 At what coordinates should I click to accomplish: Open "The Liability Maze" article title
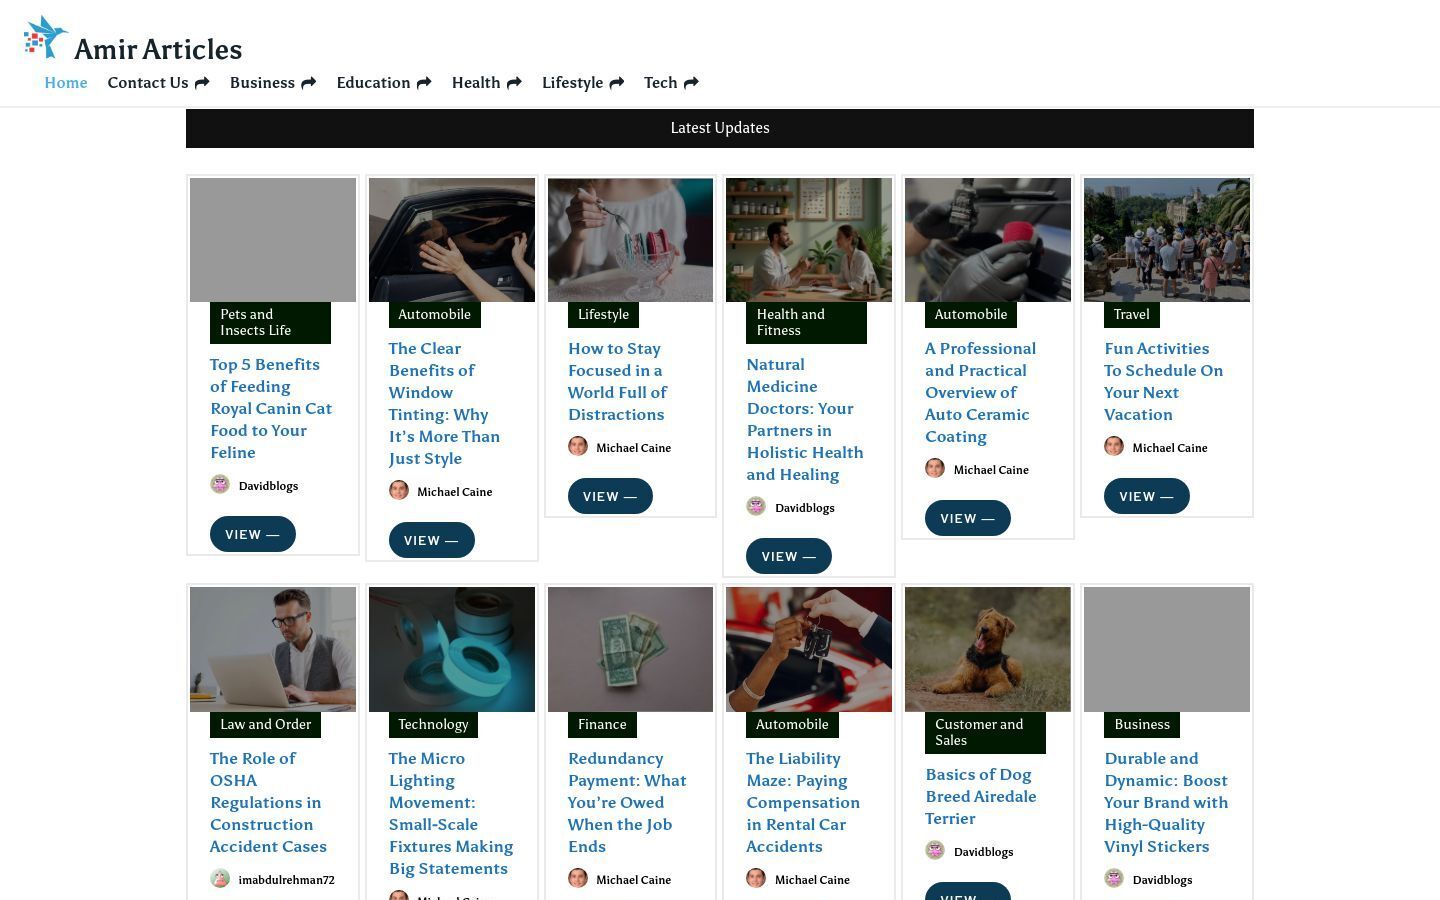(x=803, y=802)
